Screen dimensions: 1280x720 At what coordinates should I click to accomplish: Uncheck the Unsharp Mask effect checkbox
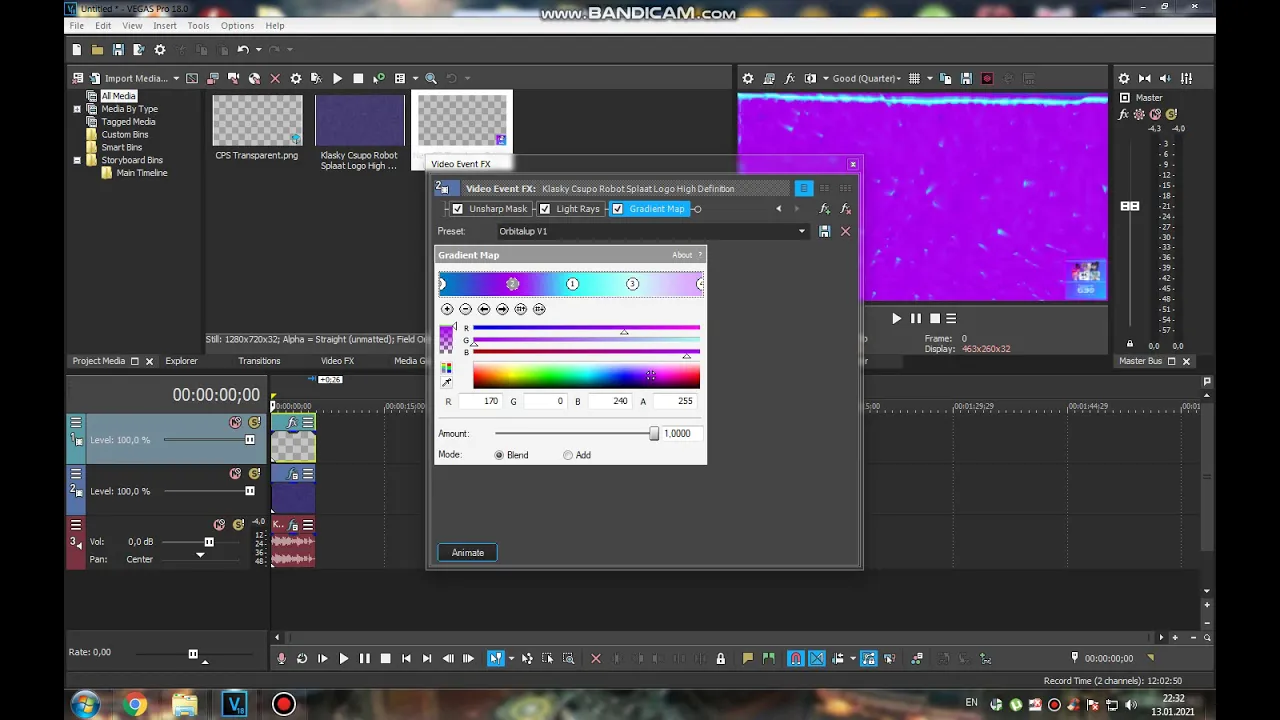click(458, 209)
